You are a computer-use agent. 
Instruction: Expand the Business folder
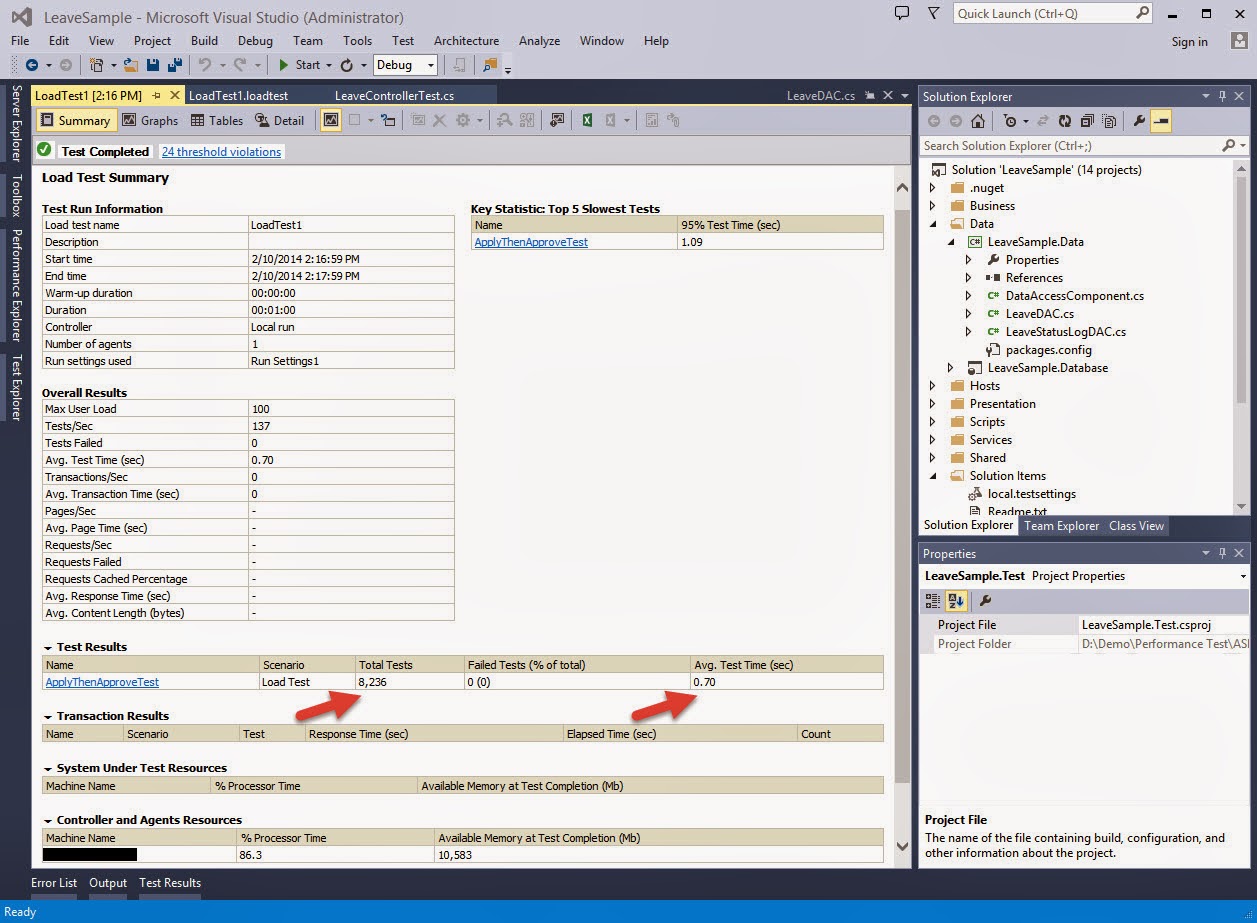(933, 206)
